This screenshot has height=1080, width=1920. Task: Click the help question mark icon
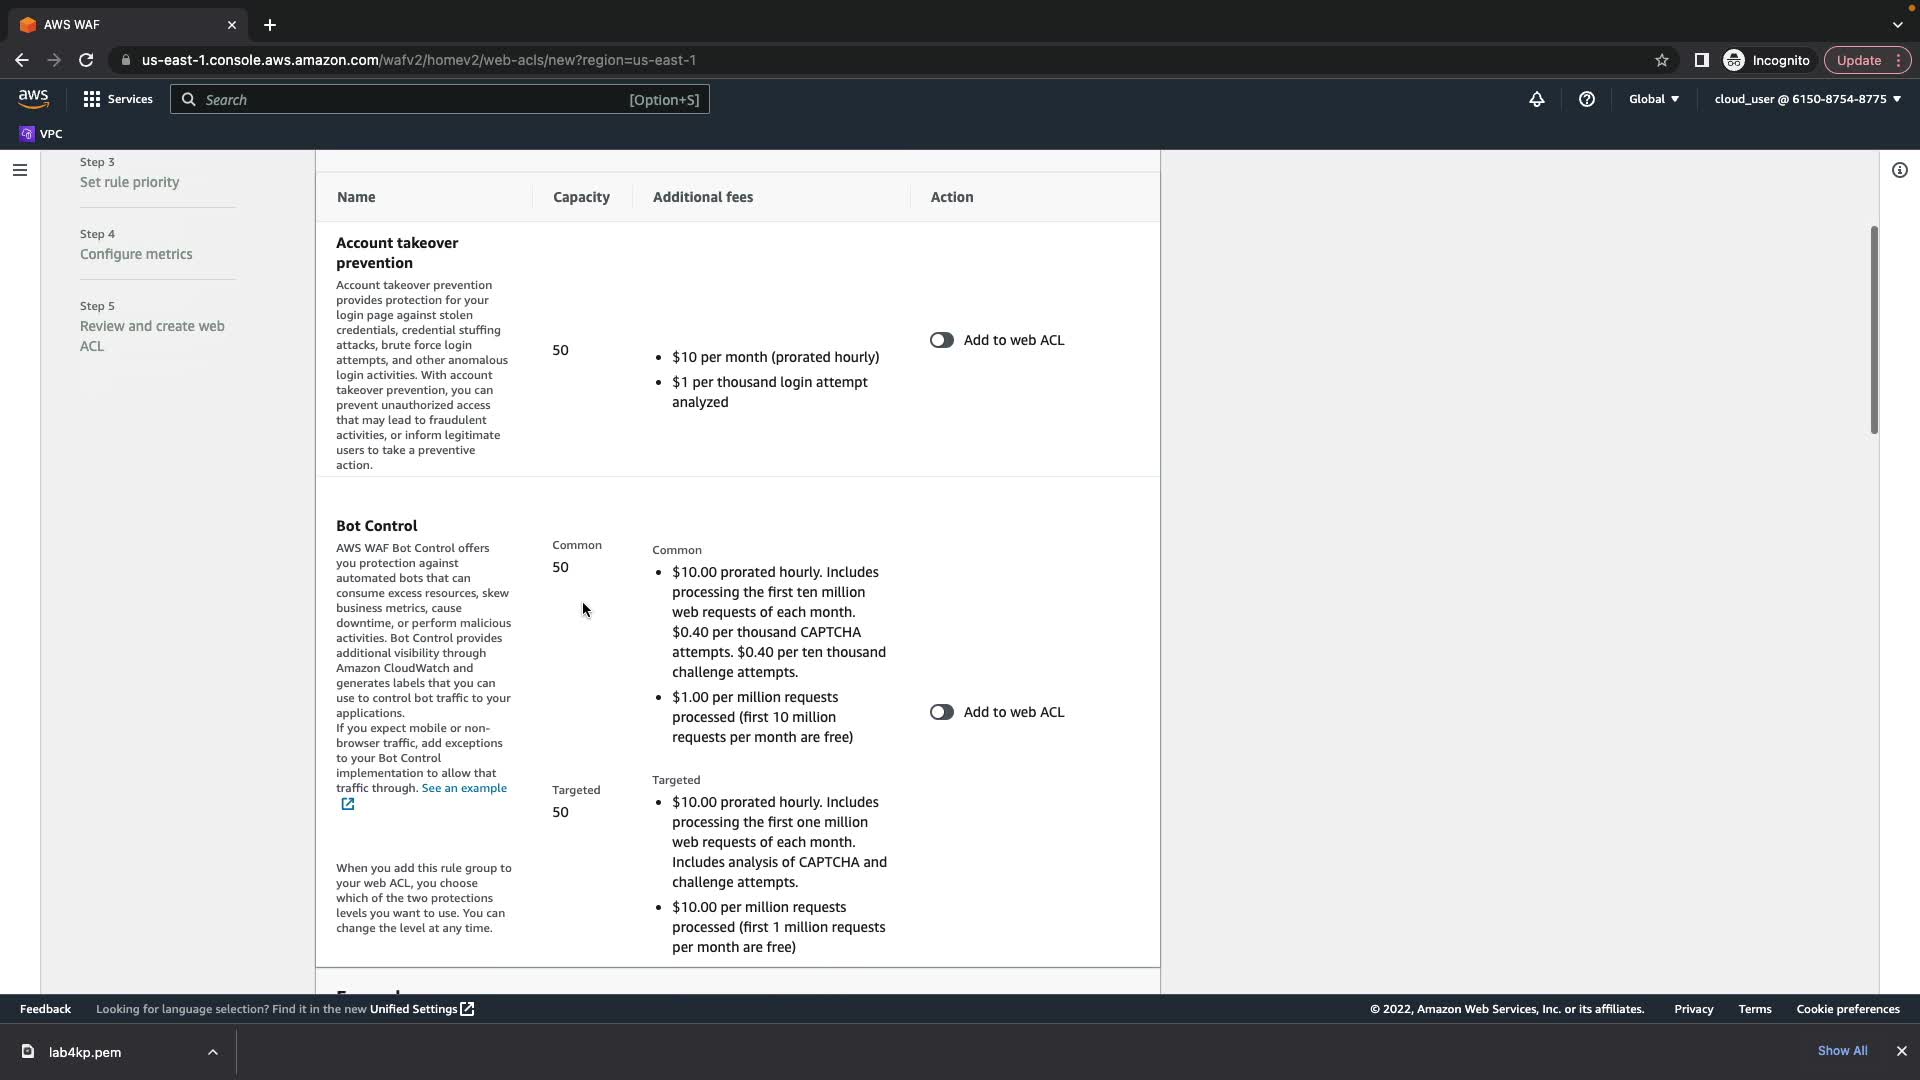tap(1586, 99)
